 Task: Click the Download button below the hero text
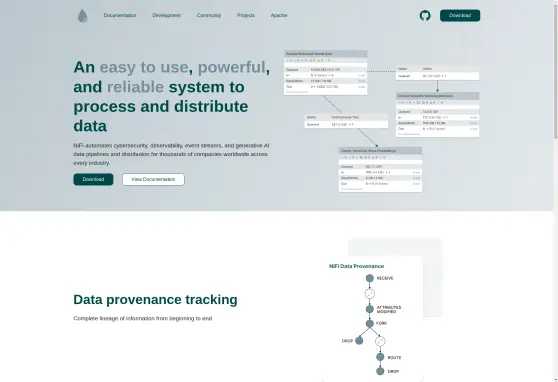tap(93, 179)
